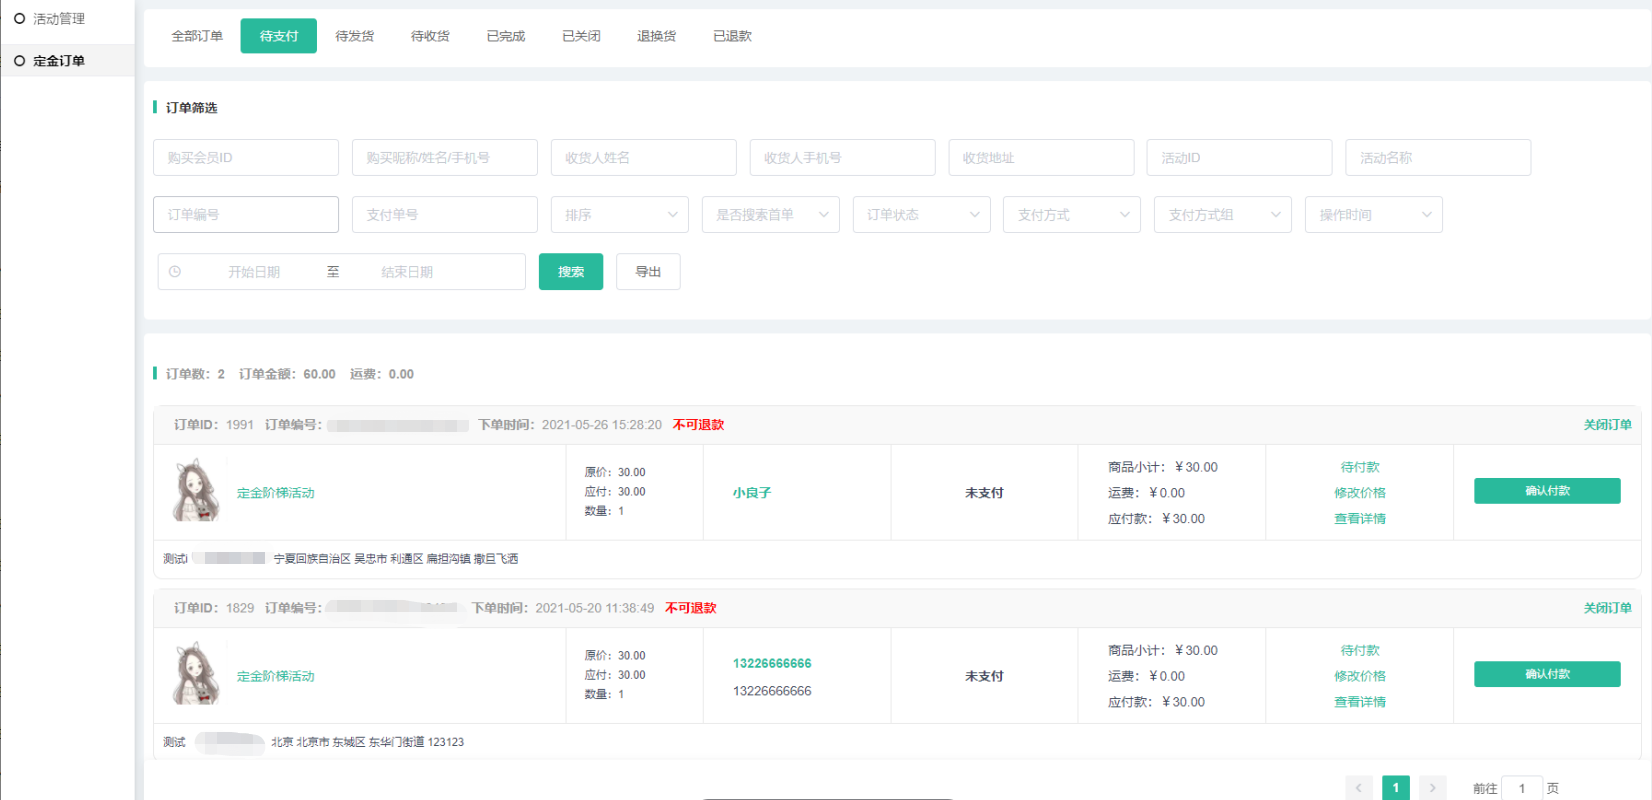
Task: Open the 是否搜索首单 dropdown
Action: coord(770,215)
